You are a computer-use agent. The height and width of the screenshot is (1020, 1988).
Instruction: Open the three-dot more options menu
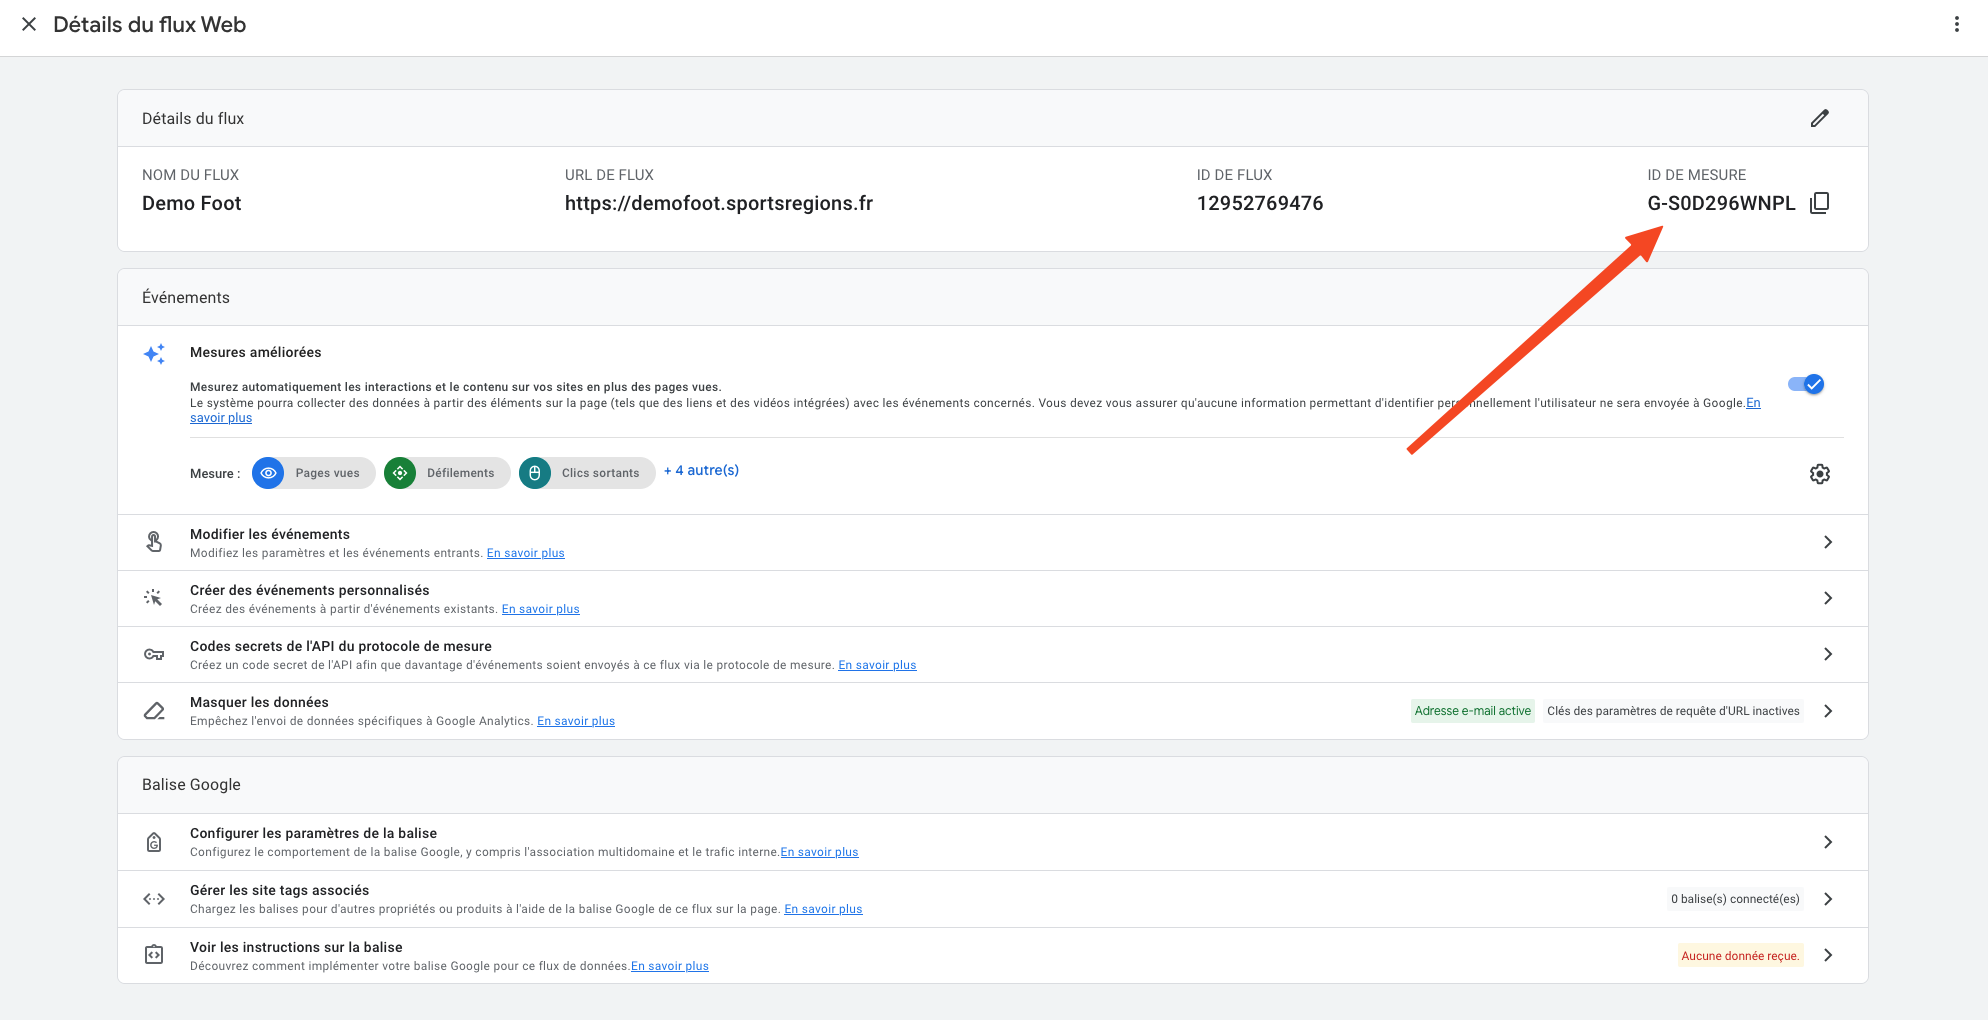click(x=1956, y=24)
